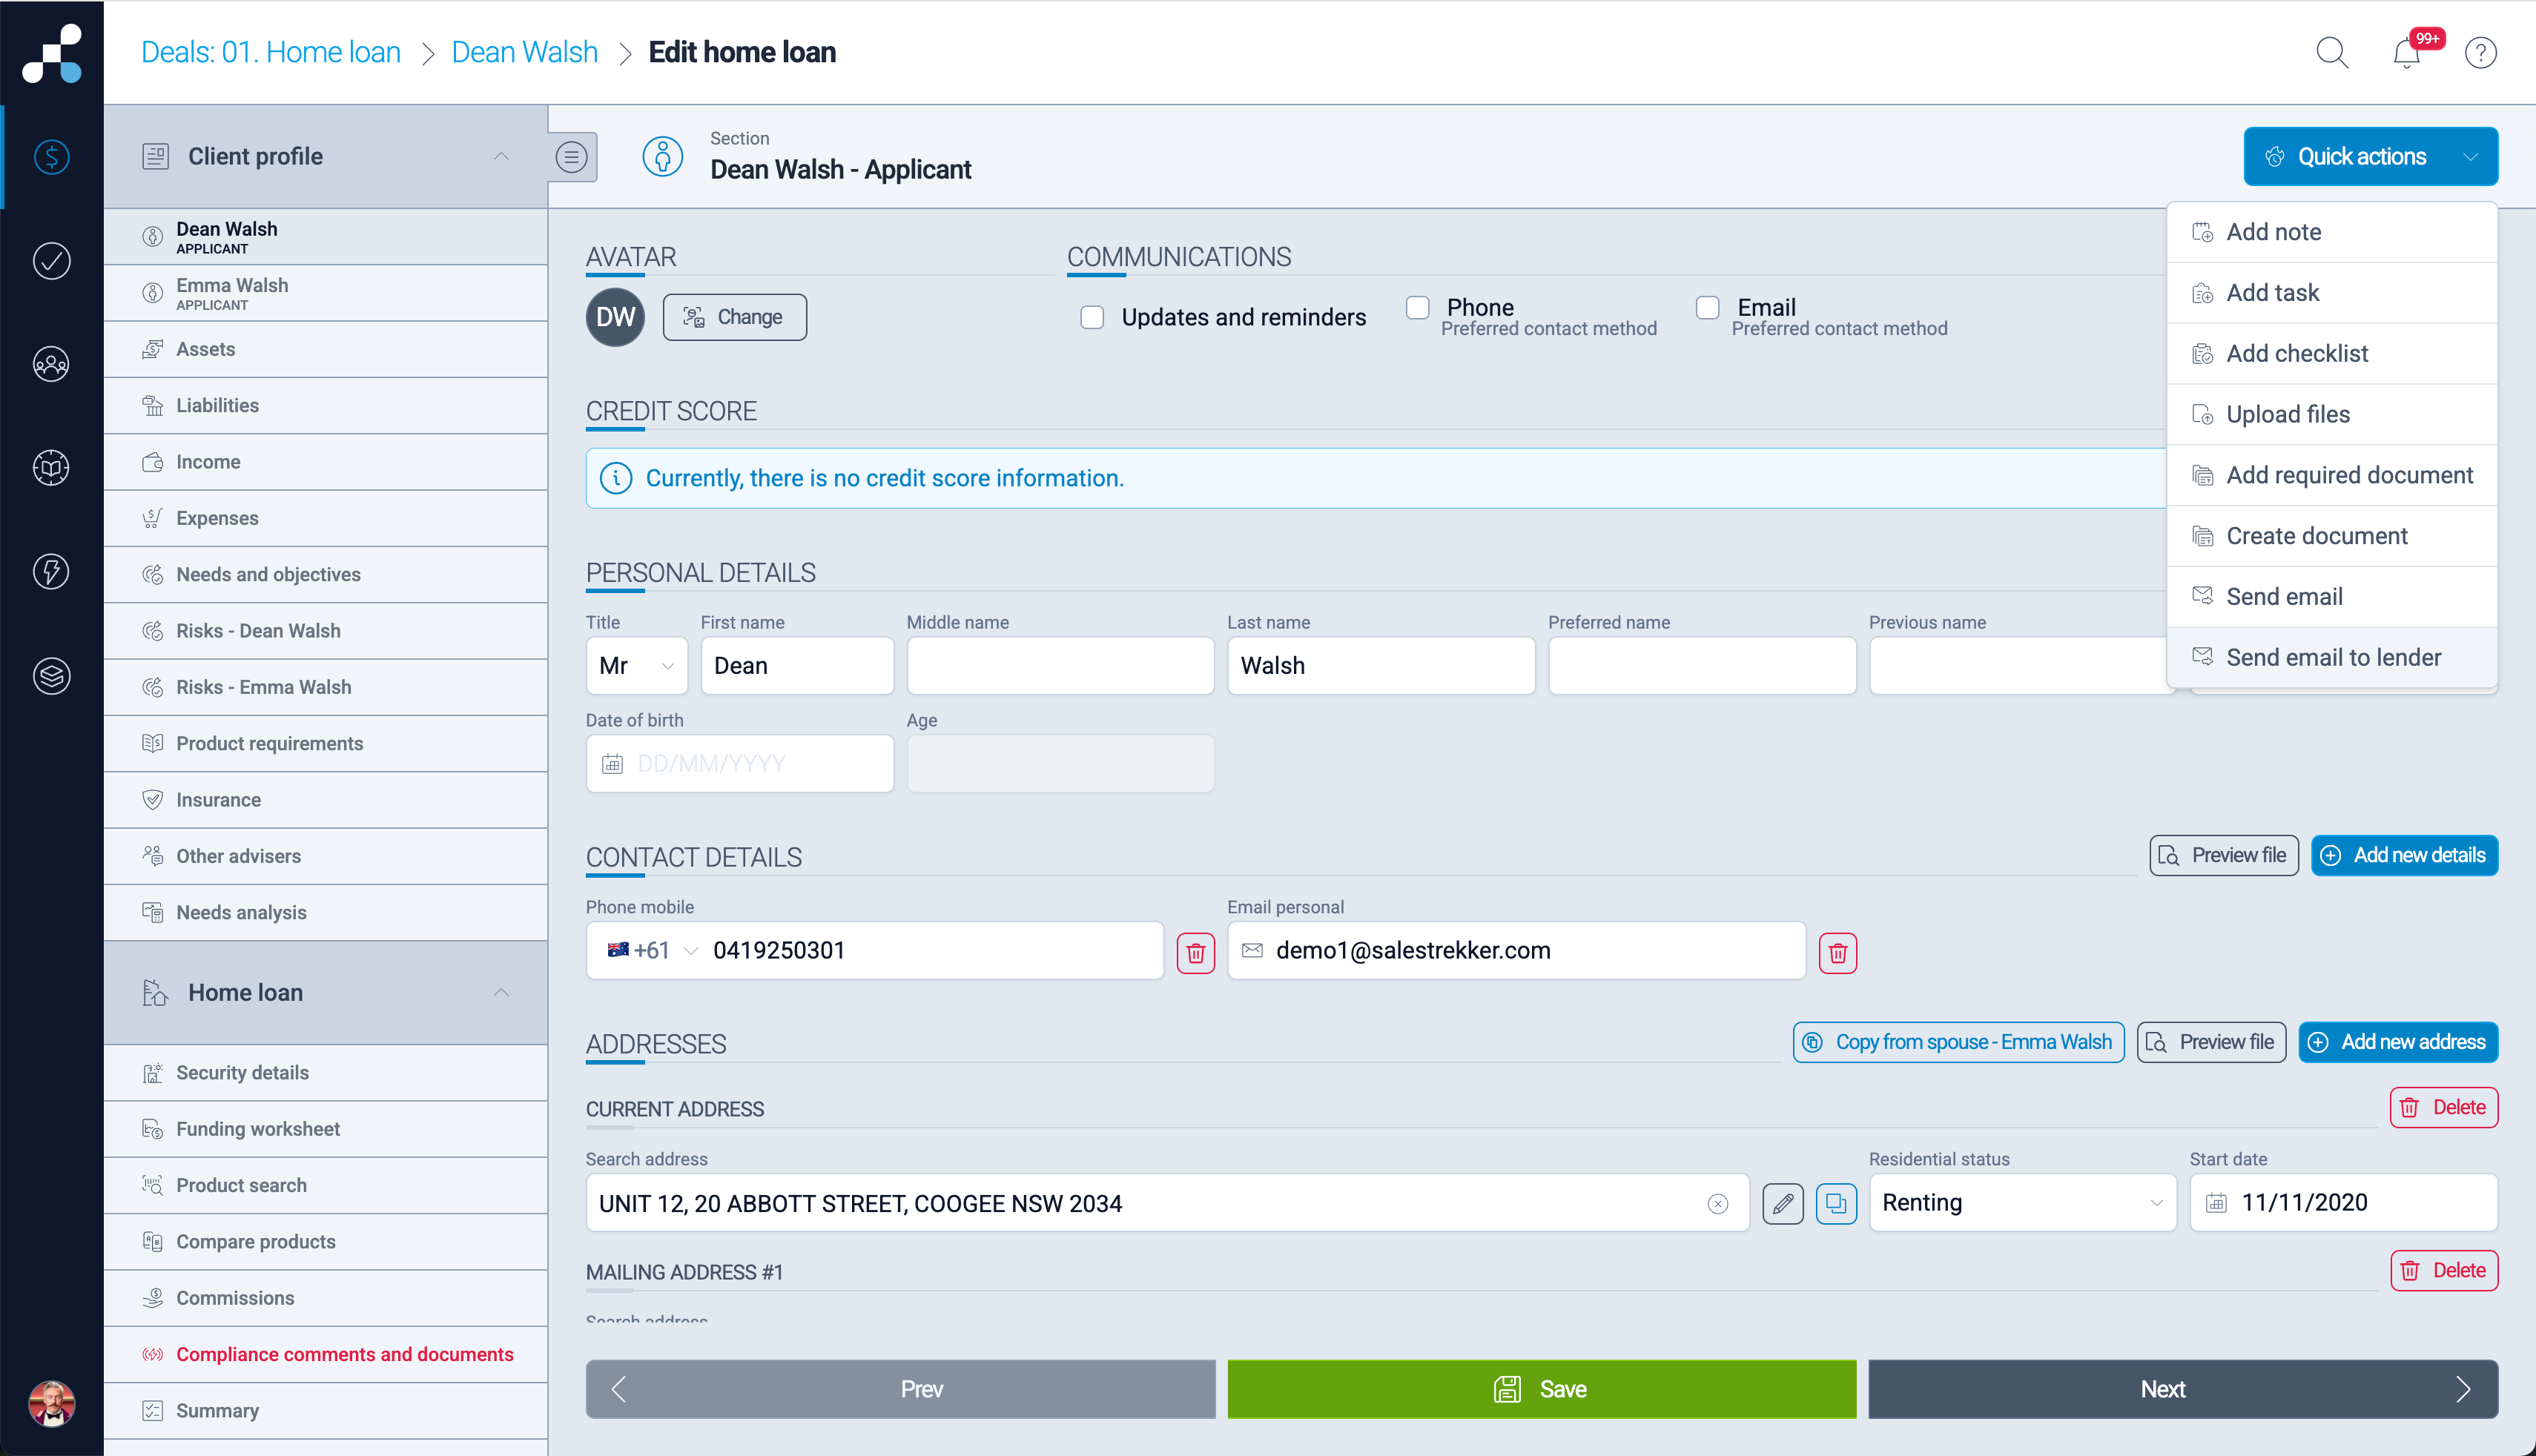Select Add required document
The width and height of the screenshot is (2536, 1456).
pos(2332,475)
